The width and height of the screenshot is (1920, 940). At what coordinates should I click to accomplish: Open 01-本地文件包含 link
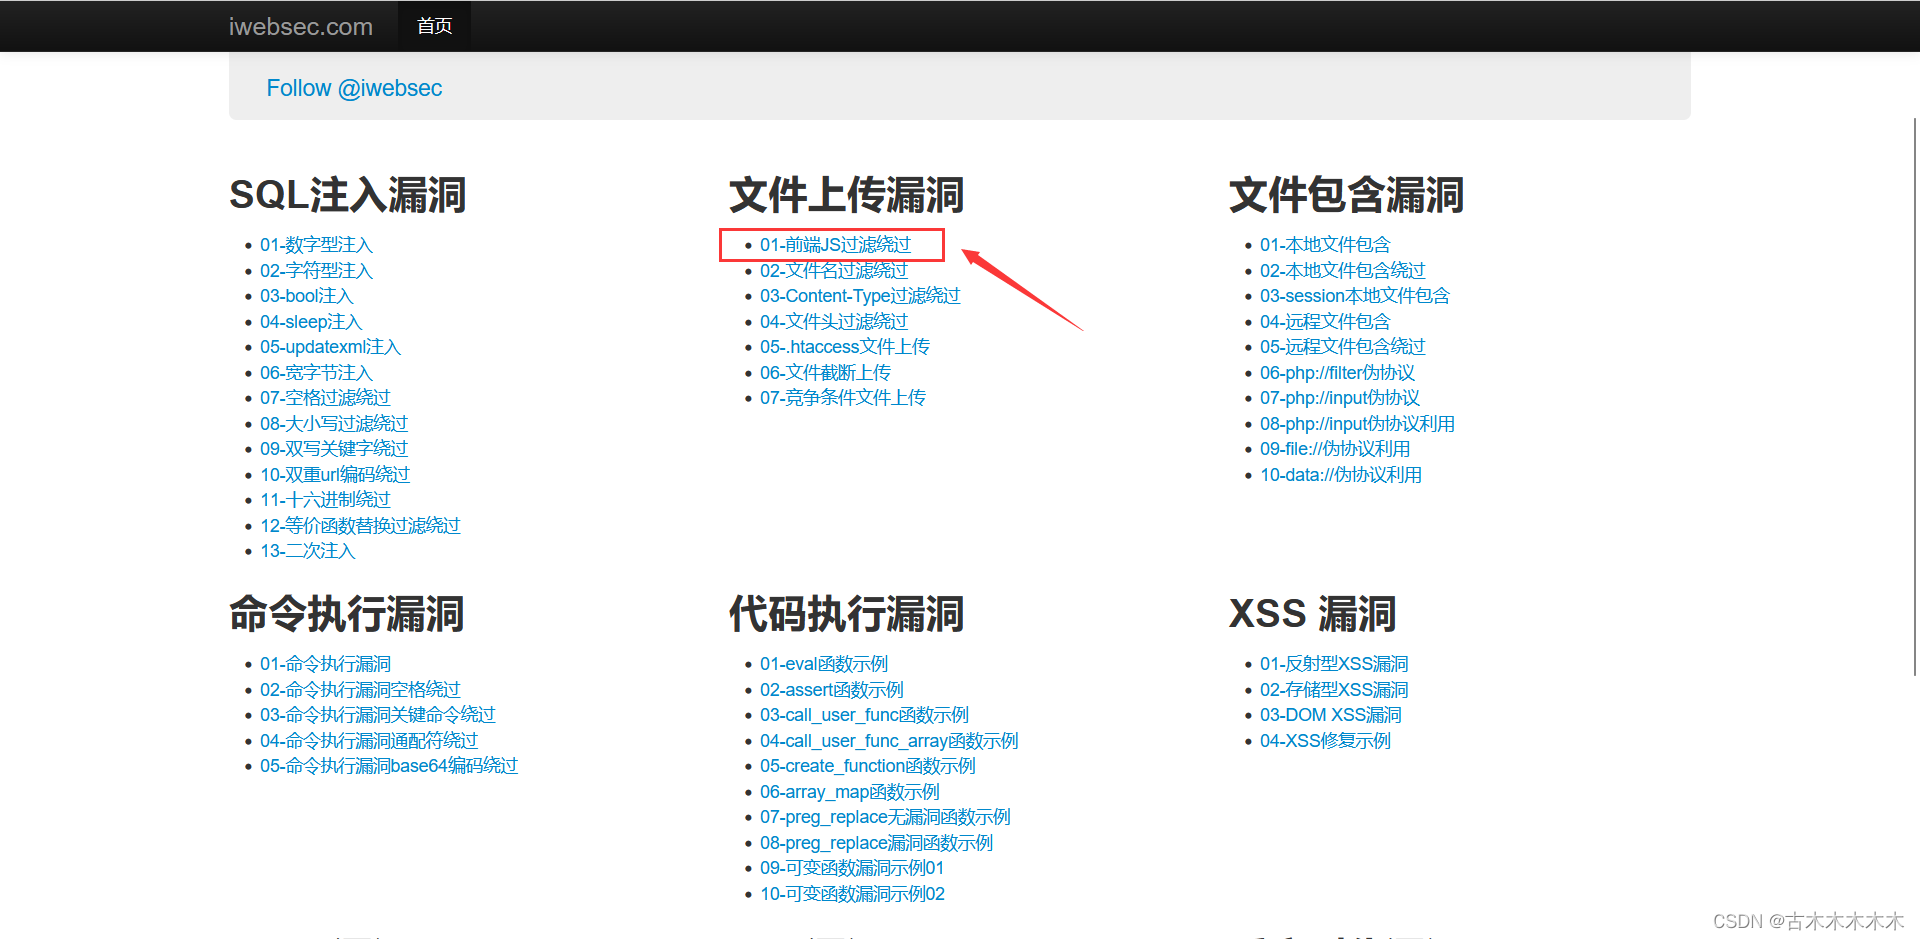pos(1324,245)
